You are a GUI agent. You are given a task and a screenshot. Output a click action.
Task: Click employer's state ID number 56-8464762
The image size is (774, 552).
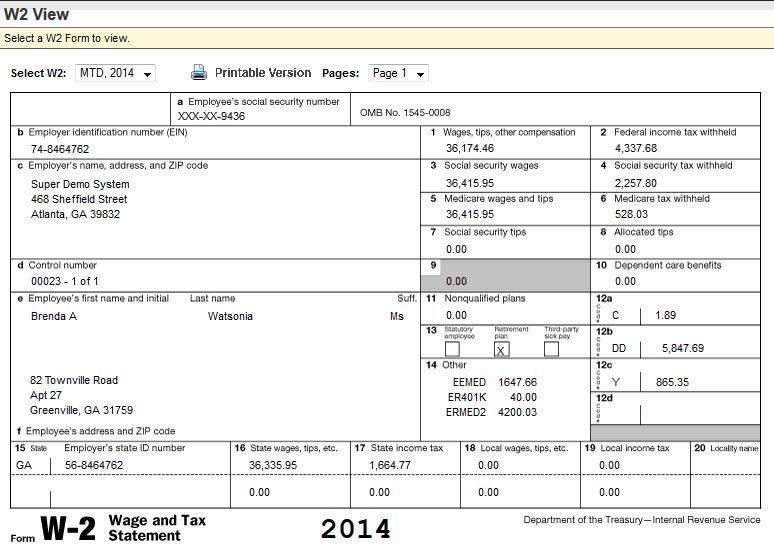tap(94, 465)
